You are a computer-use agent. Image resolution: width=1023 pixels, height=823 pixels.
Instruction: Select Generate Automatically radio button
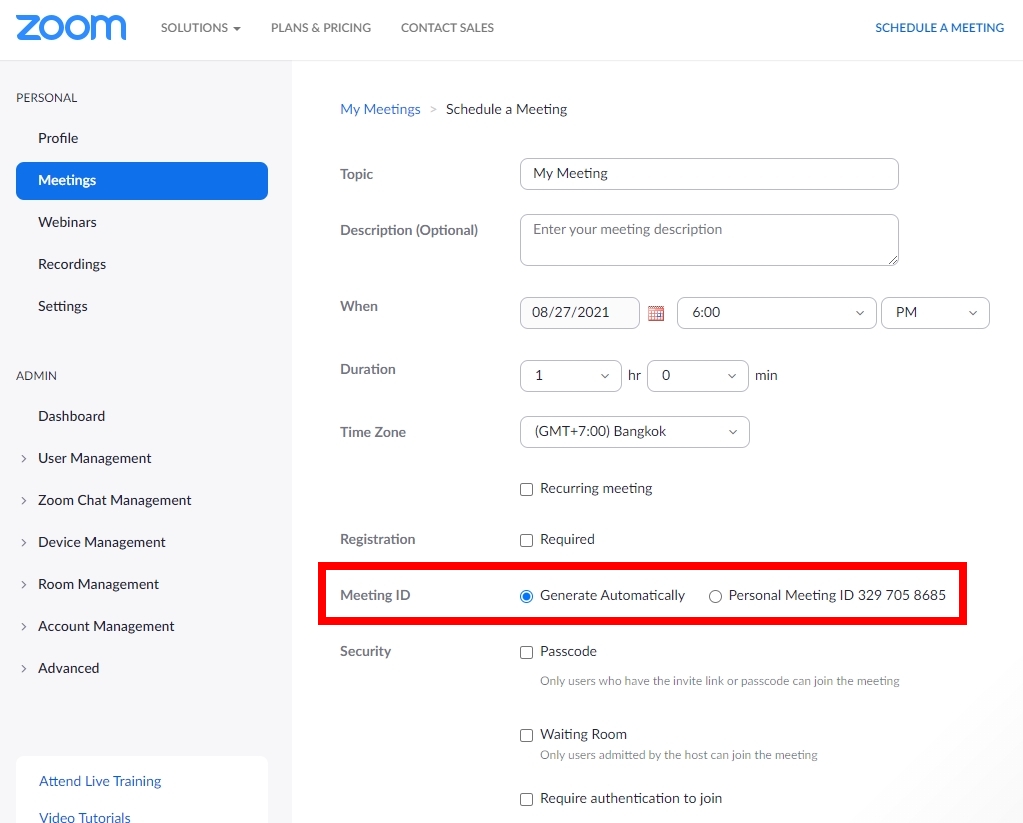pyautogui.click(x=526, y=596)
